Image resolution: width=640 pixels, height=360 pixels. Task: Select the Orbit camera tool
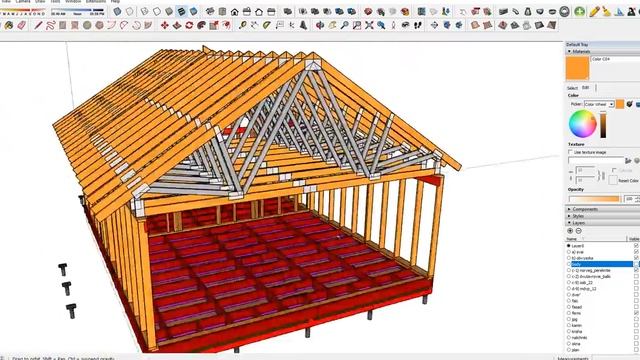click(320, 25)
